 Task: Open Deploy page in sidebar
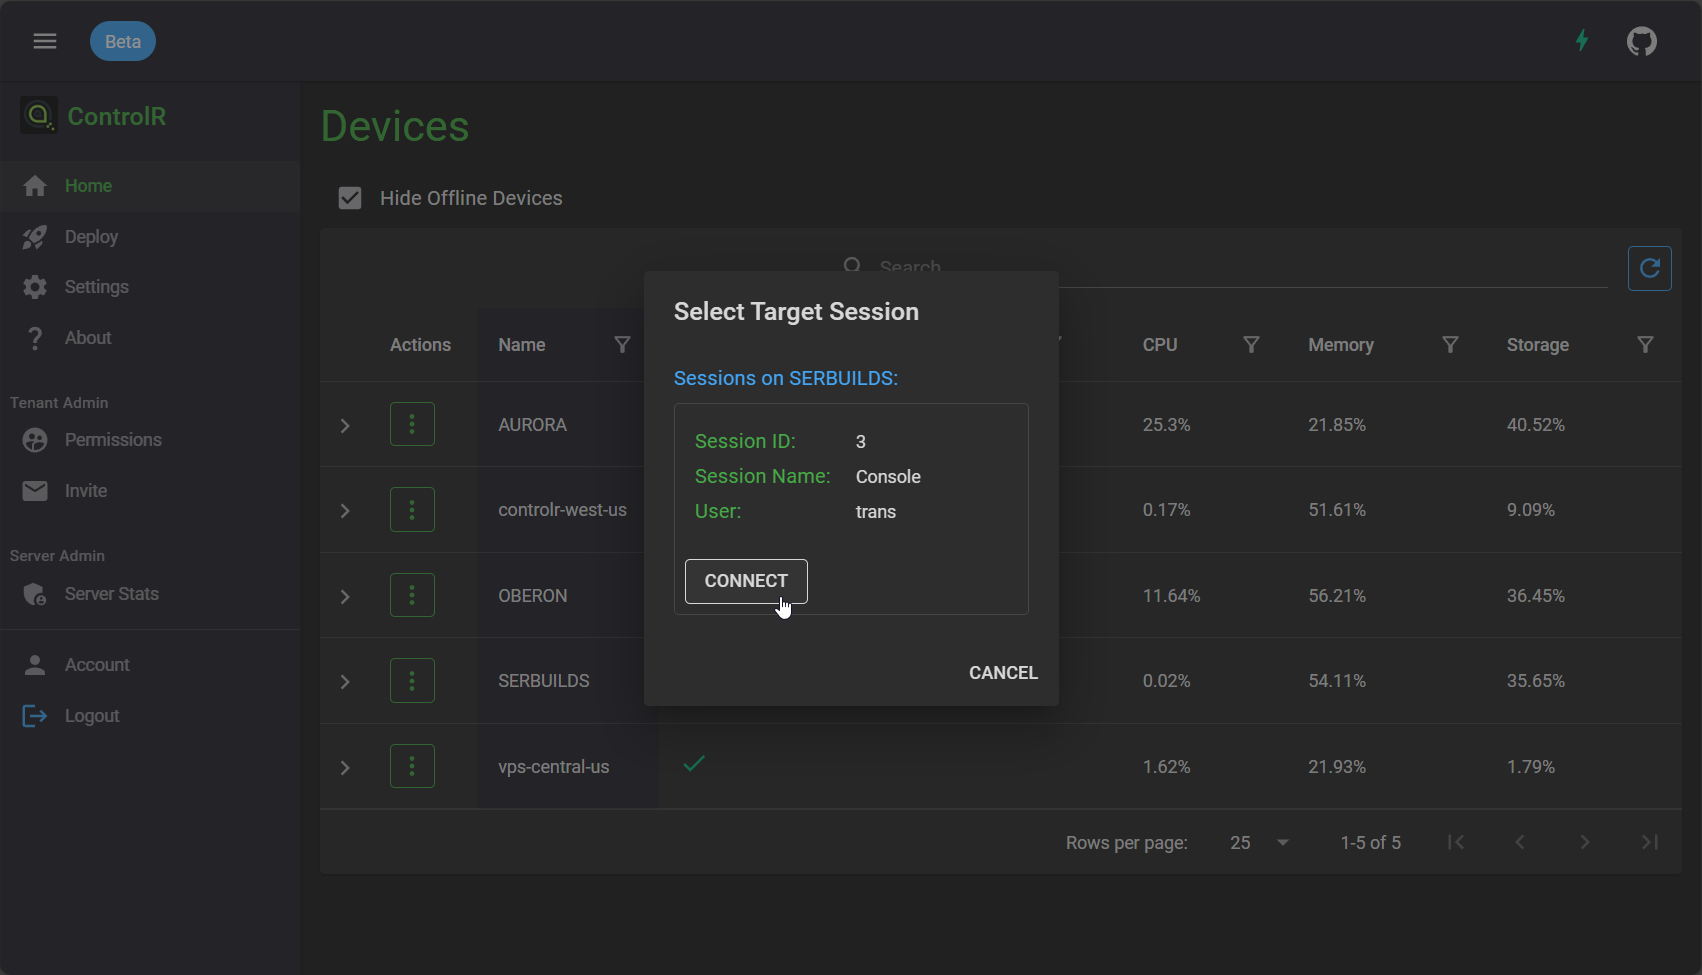point(150,237)
